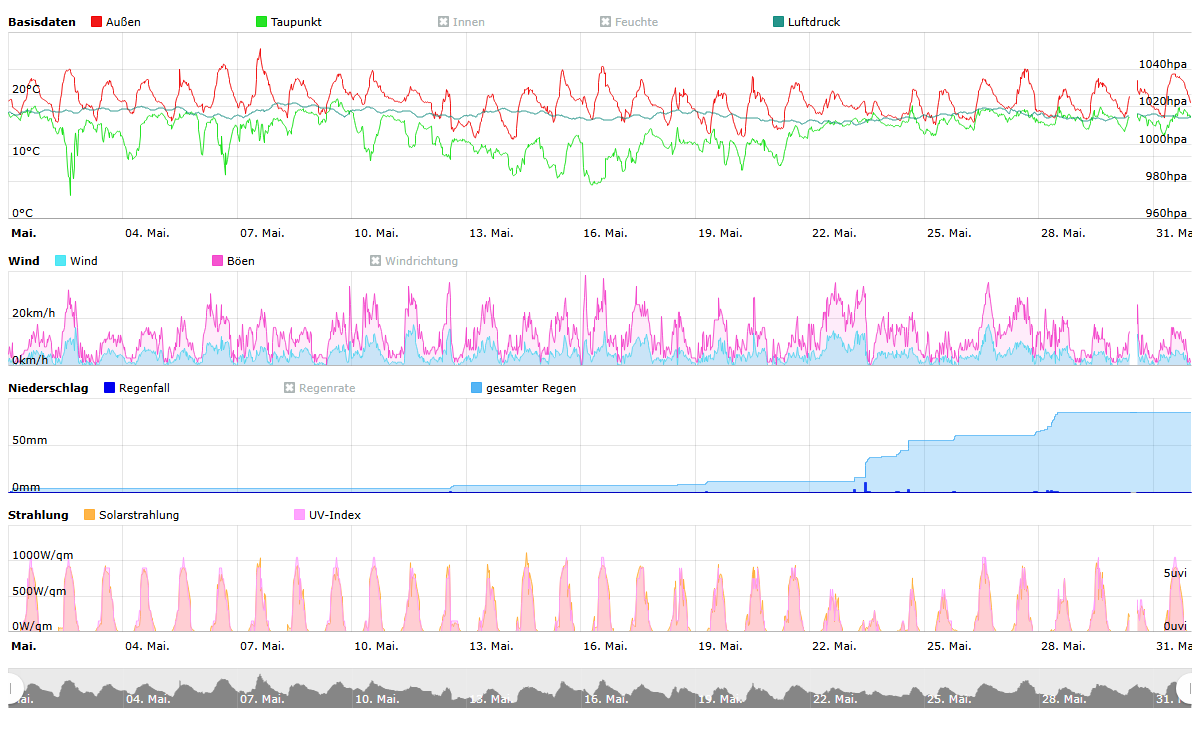
Task: Enable the Windrichtung series checkbox
Action: (376, 261)
